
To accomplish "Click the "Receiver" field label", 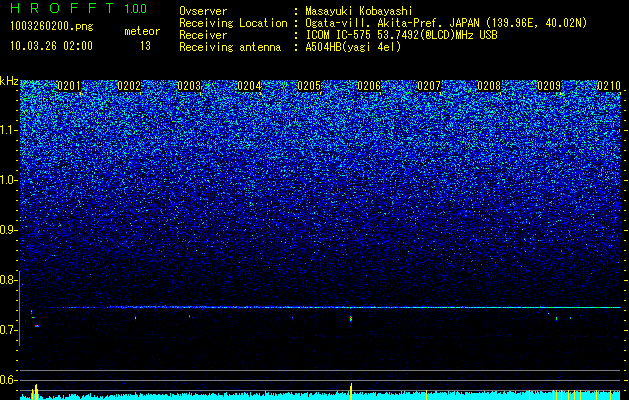I will (x=203, y=35).
